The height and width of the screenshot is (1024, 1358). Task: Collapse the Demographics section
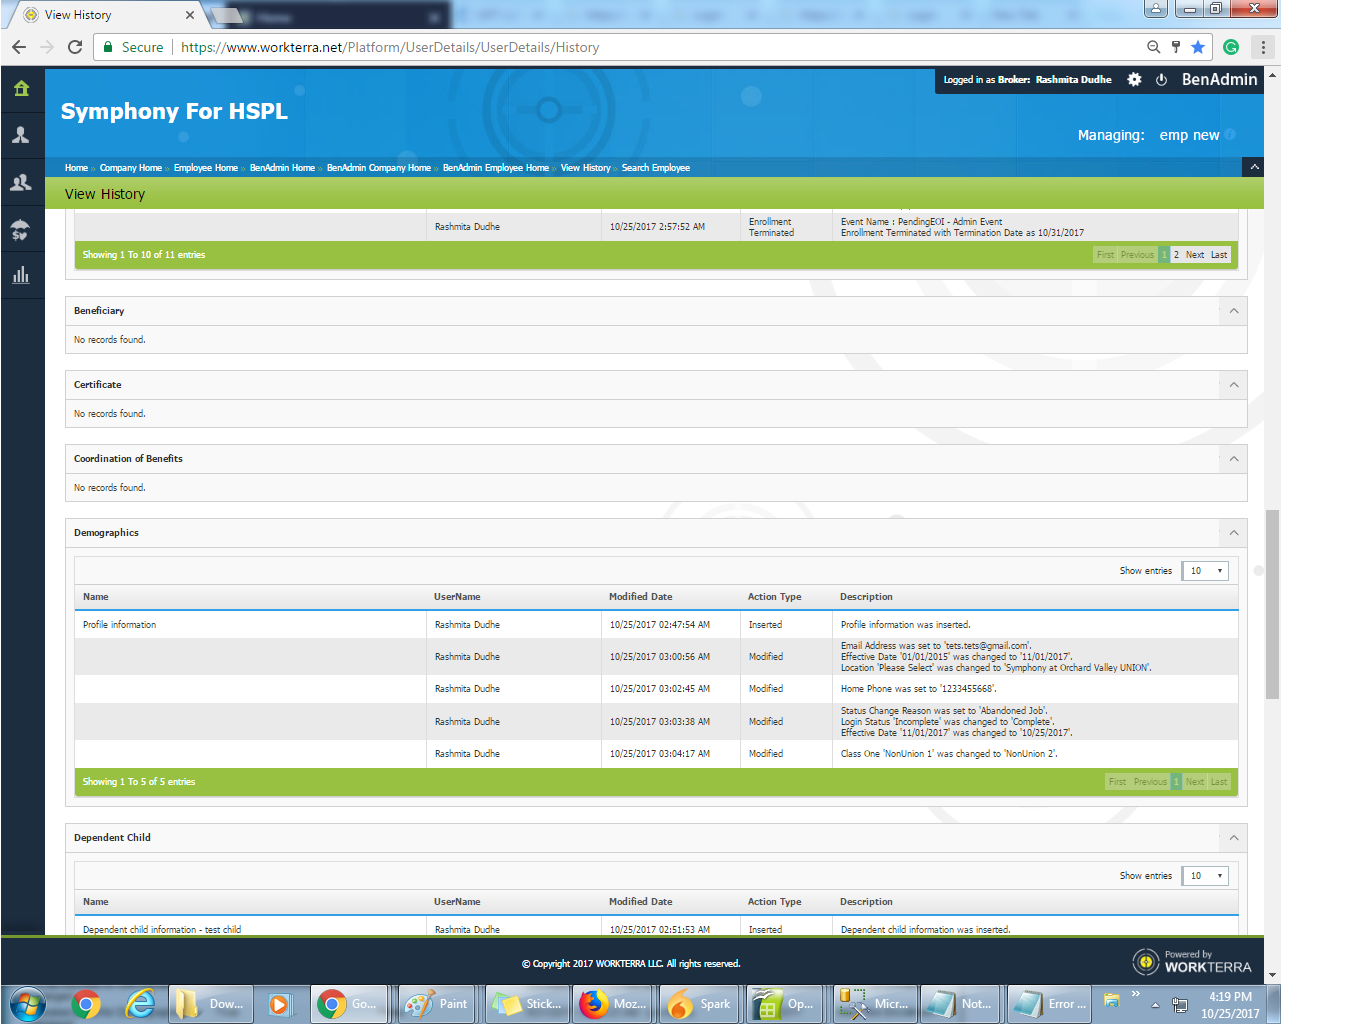1234,533
